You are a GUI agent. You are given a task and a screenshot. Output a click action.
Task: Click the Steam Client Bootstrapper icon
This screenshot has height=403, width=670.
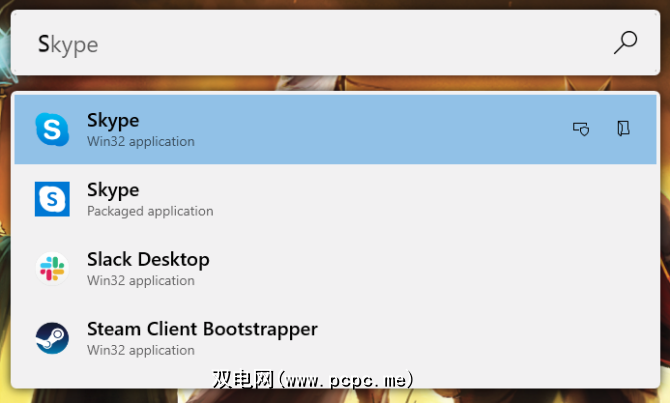point(52,338)
